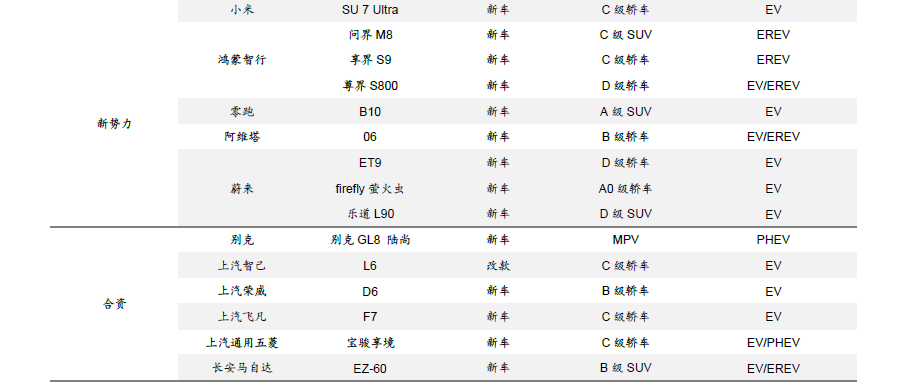
Task: Select the SU 7 Ultra cell
Action: (x=370, y=10)
